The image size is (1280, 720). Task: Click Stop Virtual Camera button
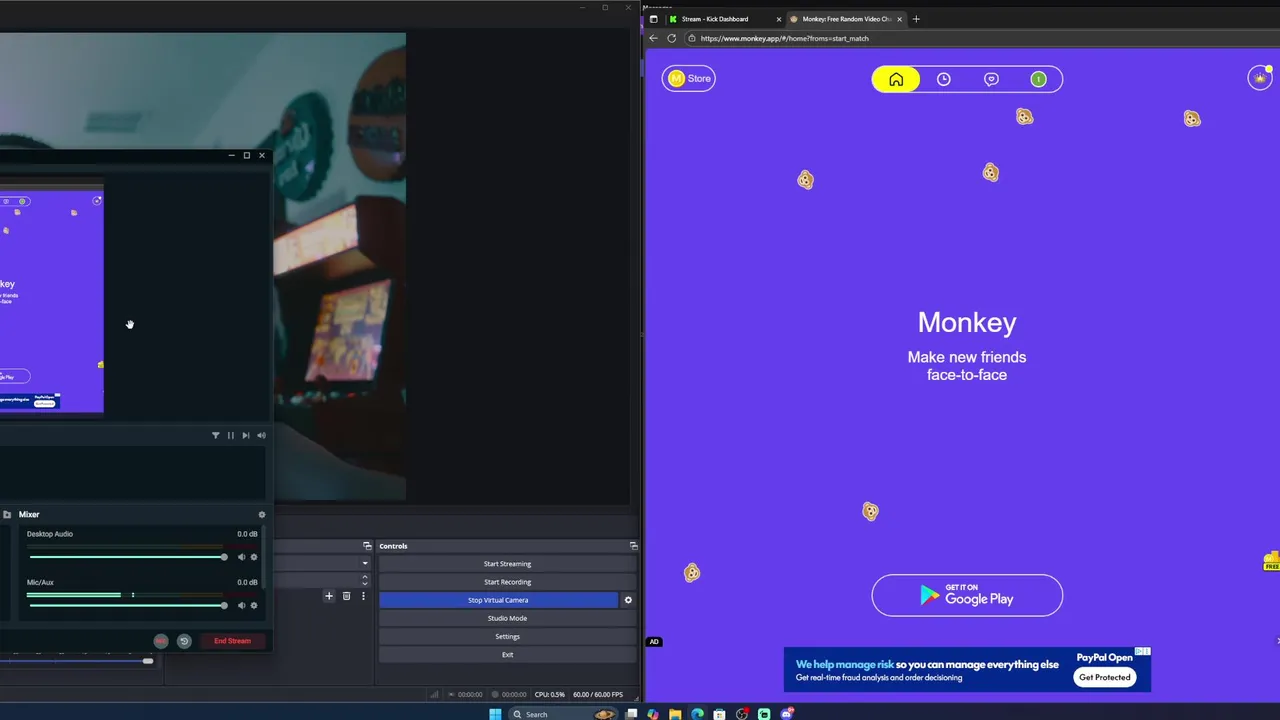point(498,600)
